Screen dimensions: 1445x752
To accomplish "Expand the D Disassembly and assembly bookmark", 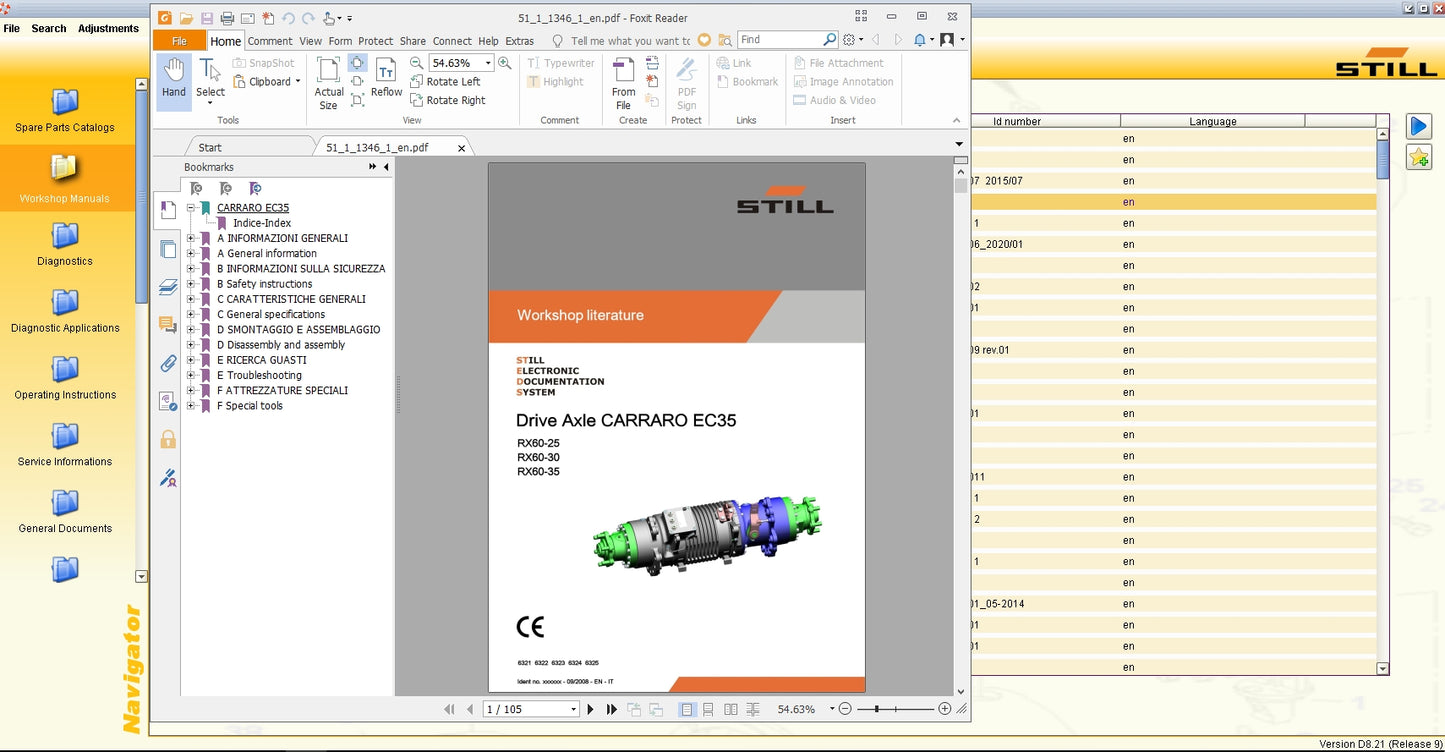I will coord(191,345).
